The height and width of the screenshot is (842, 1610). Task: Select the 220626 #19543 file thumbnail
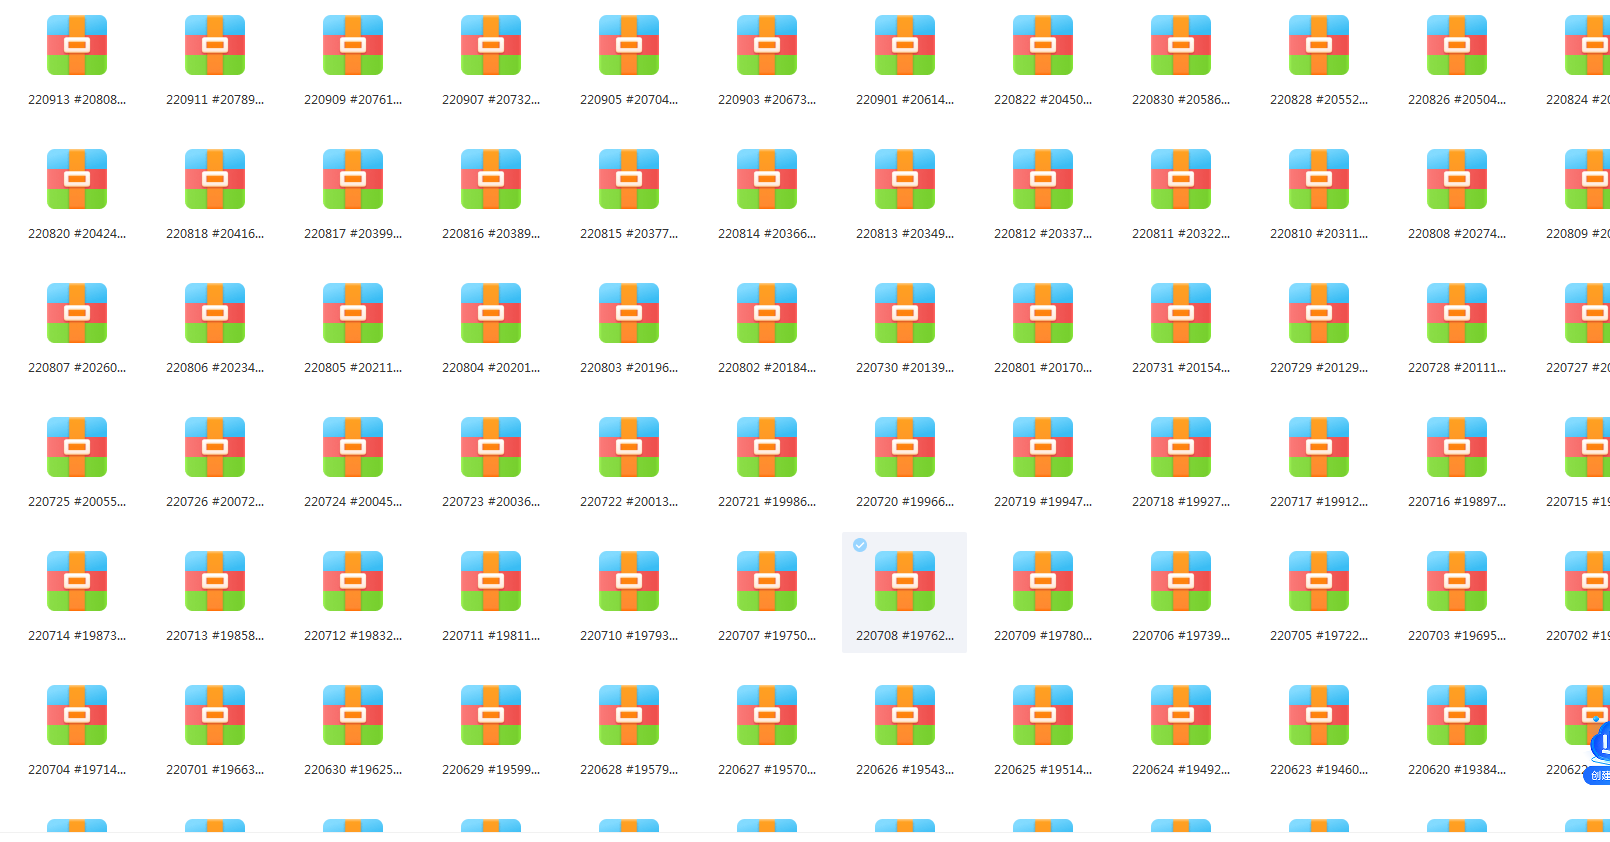[905, 716]
